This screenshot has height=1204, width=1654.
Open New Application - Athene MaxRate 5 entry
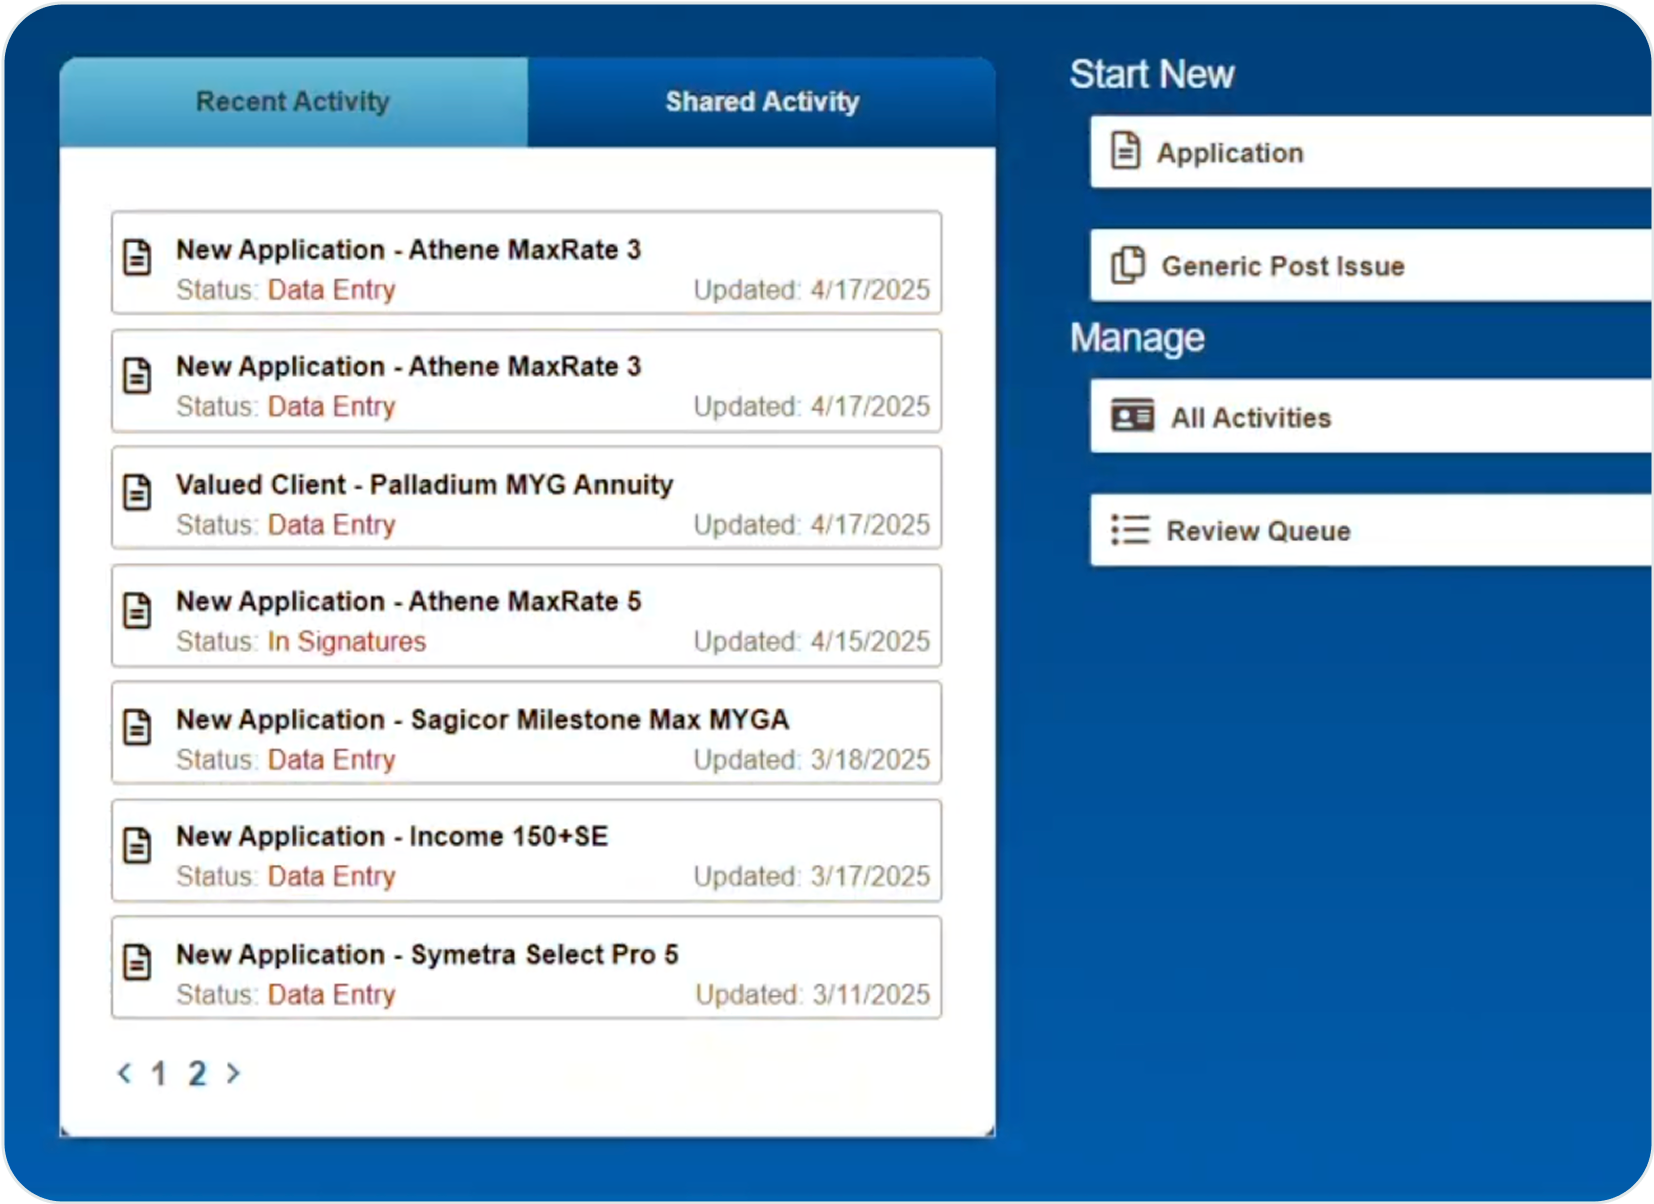(526, 616)
